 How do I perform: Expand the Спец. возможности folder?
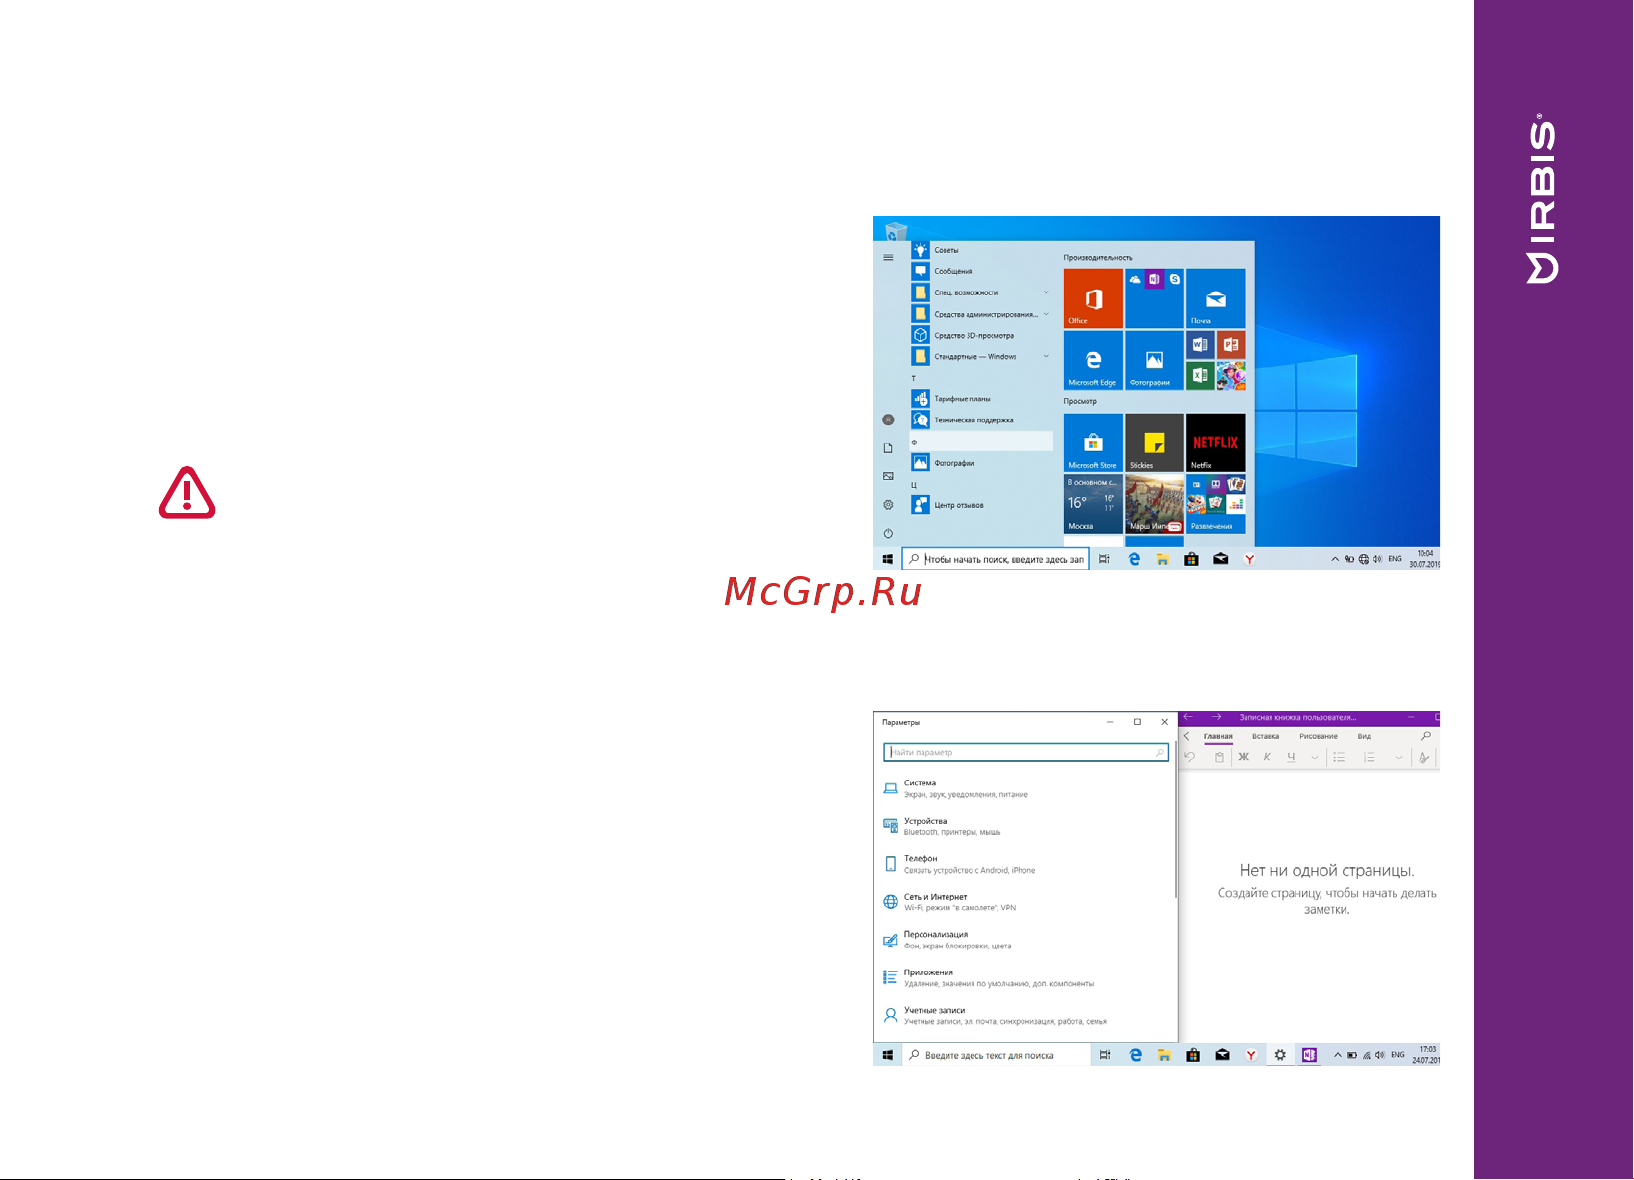click(x=981, y=293)
